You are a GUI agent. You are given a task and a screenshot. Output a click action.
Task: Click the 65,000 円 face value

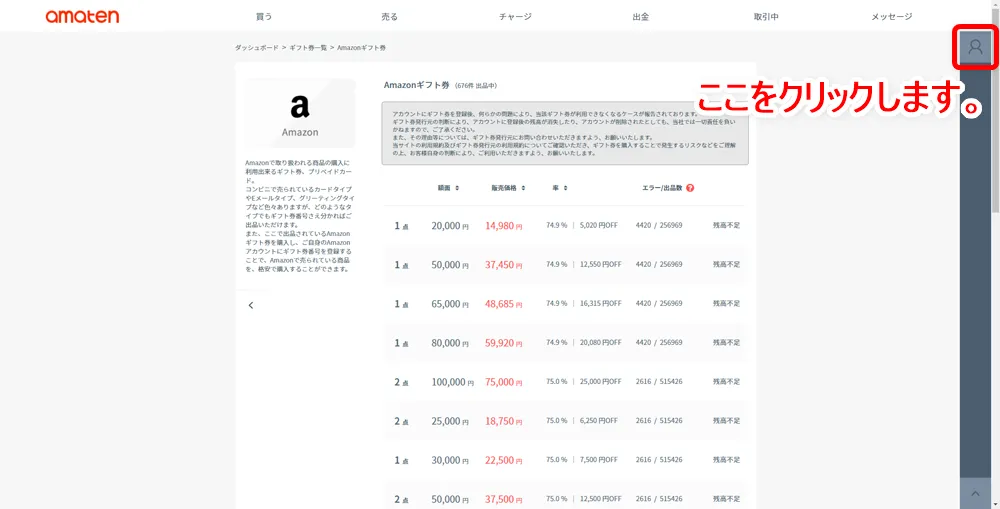[x=450, y=304]
